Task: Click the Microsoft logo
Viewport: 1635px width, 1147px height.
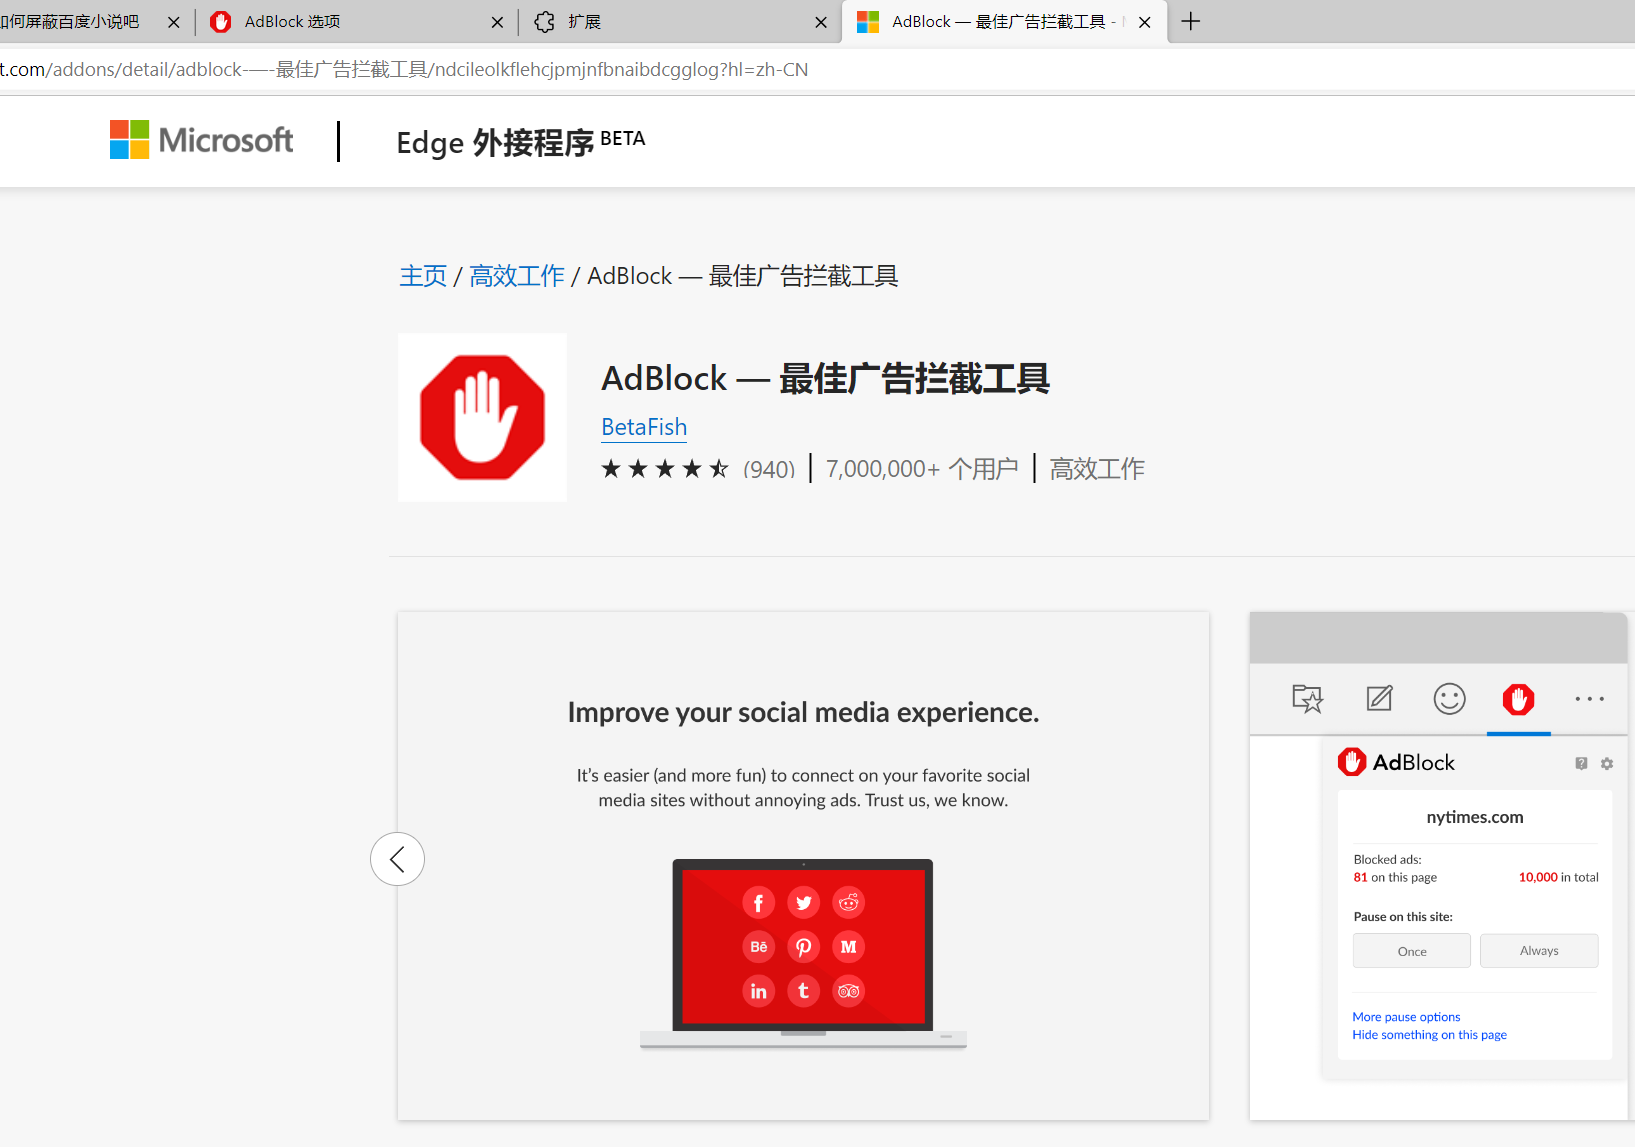Action: pyautogui.click(x=201, y=140)
